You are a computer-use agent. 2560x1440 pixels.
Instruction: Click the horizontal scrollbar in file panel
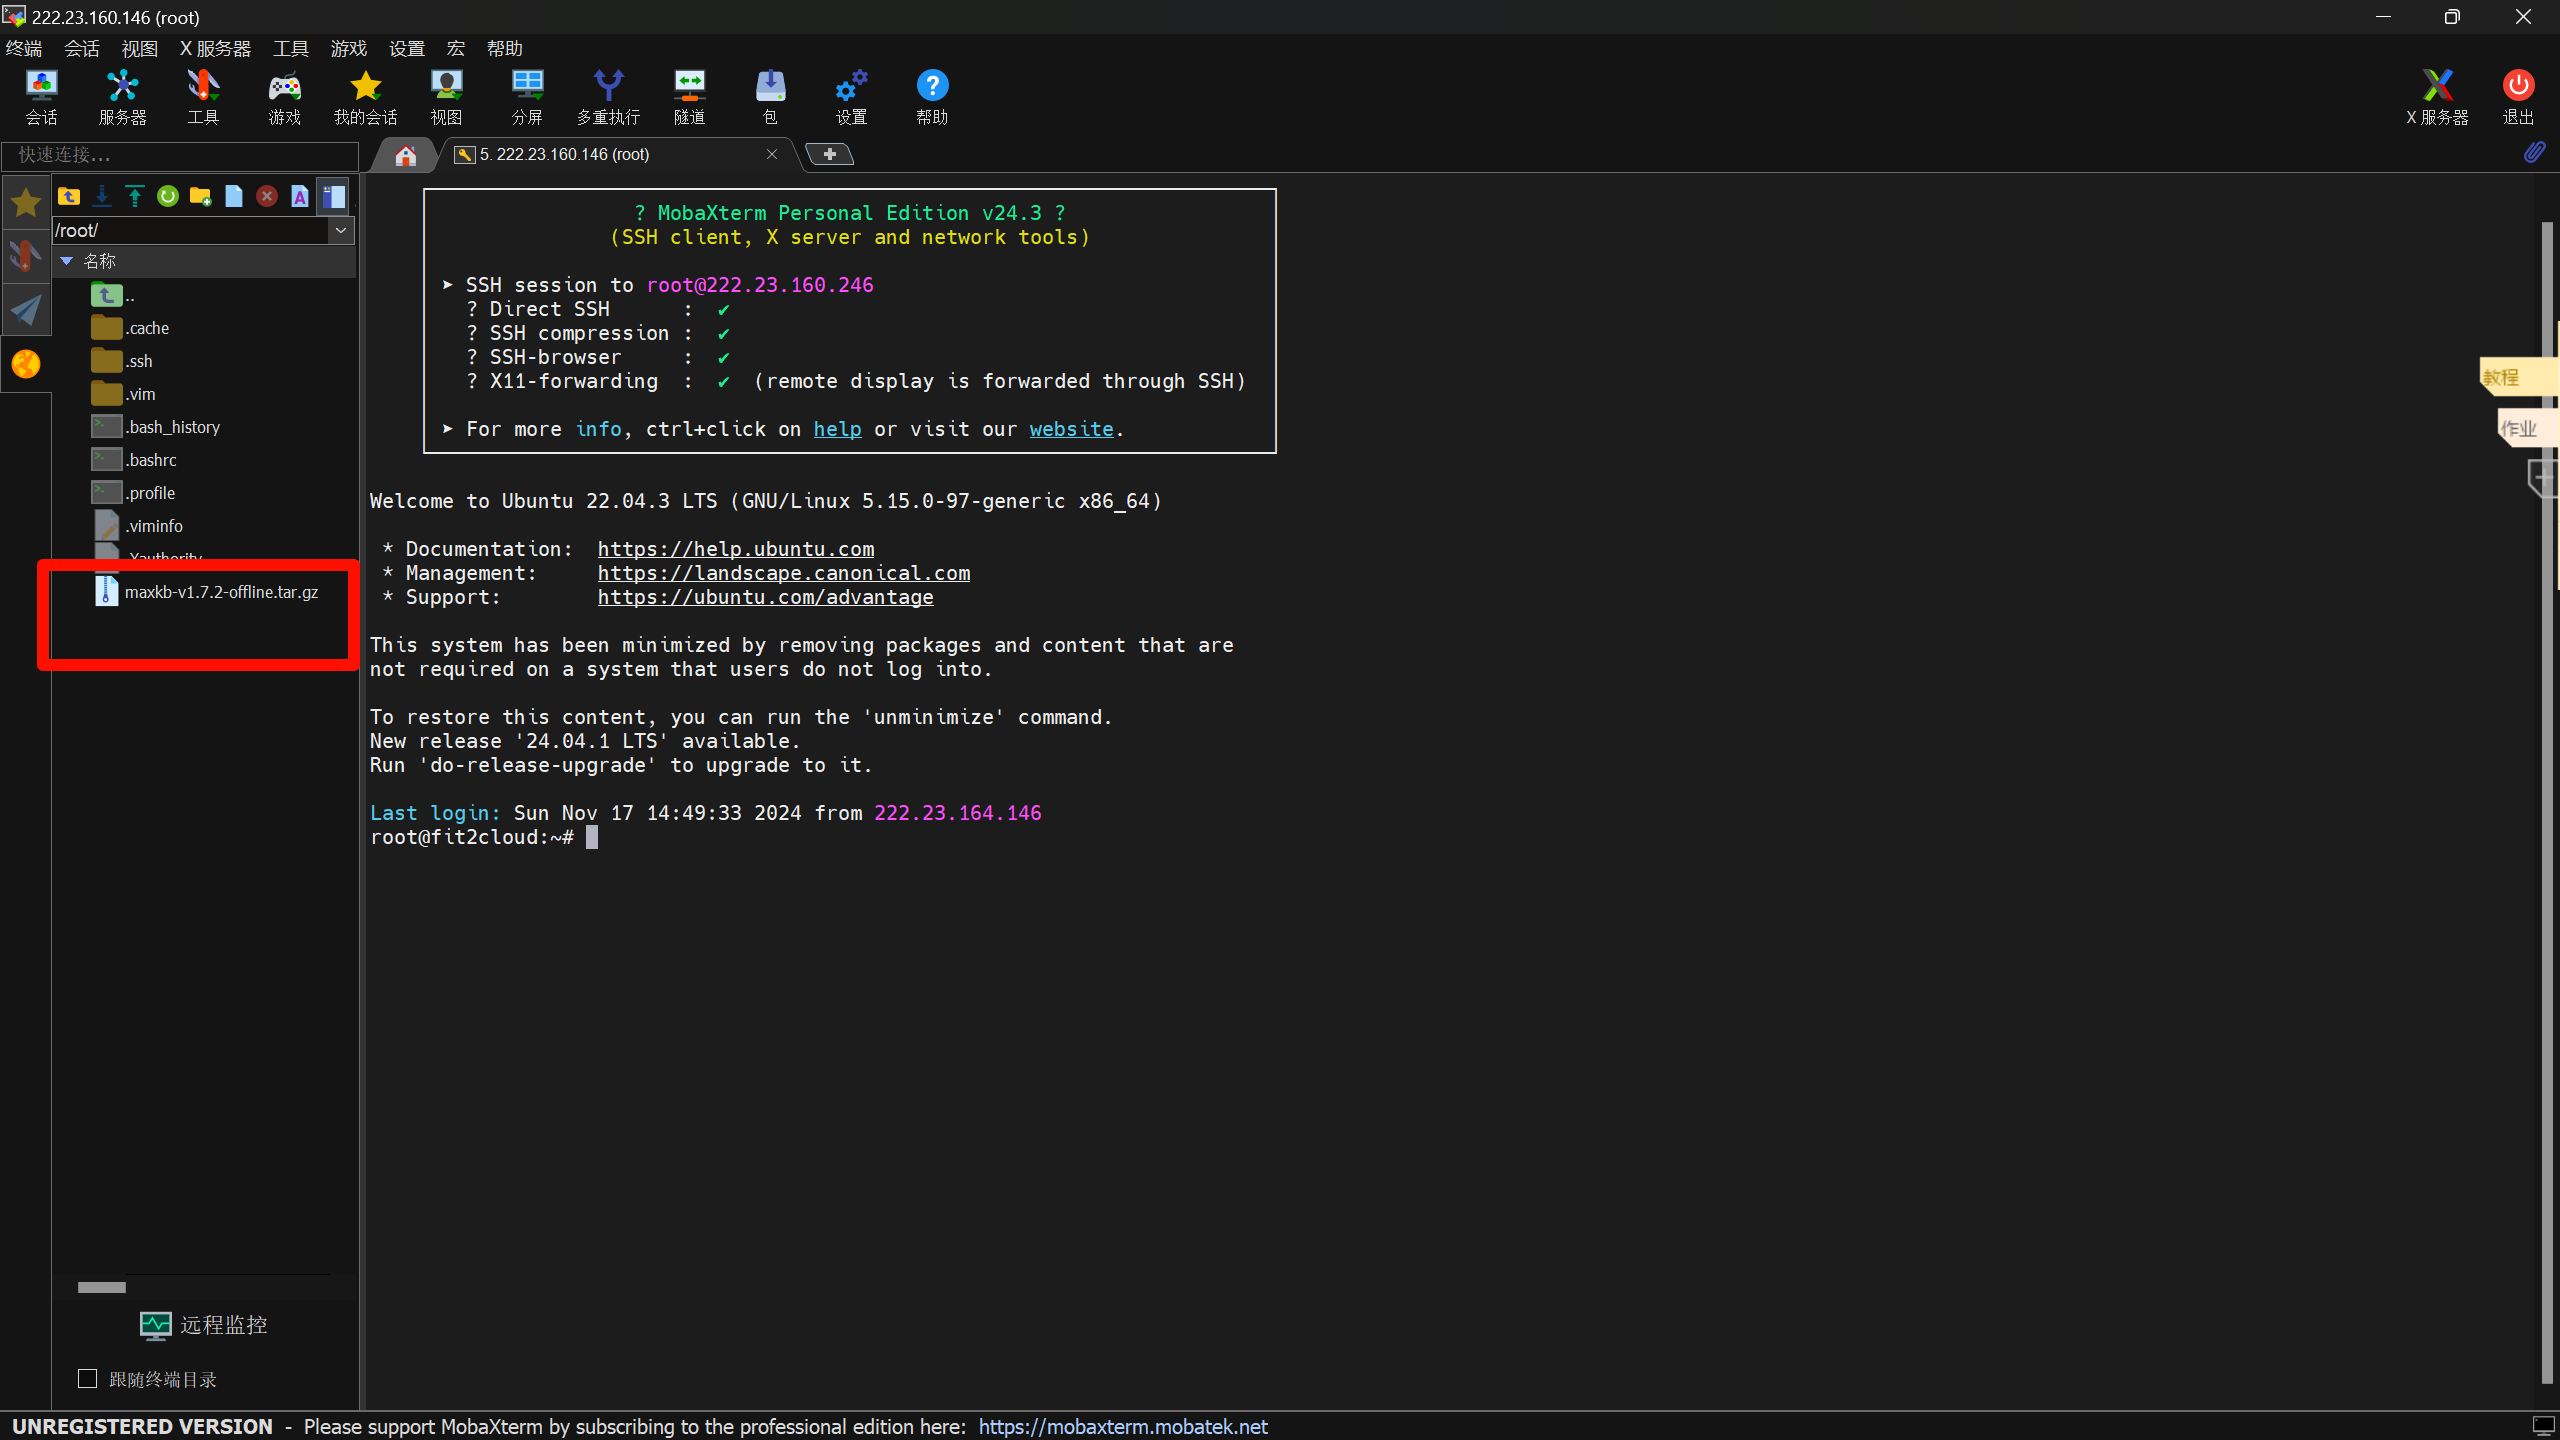102,1287
